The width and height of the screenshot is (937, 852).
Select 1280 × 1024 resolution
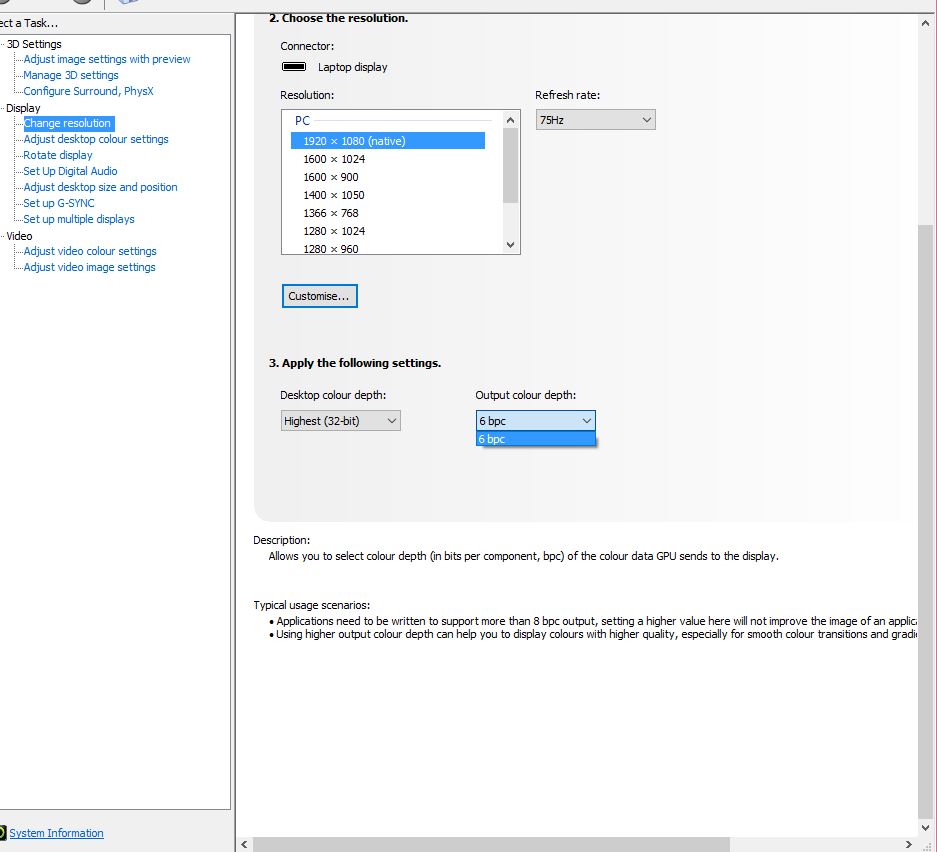334,231
